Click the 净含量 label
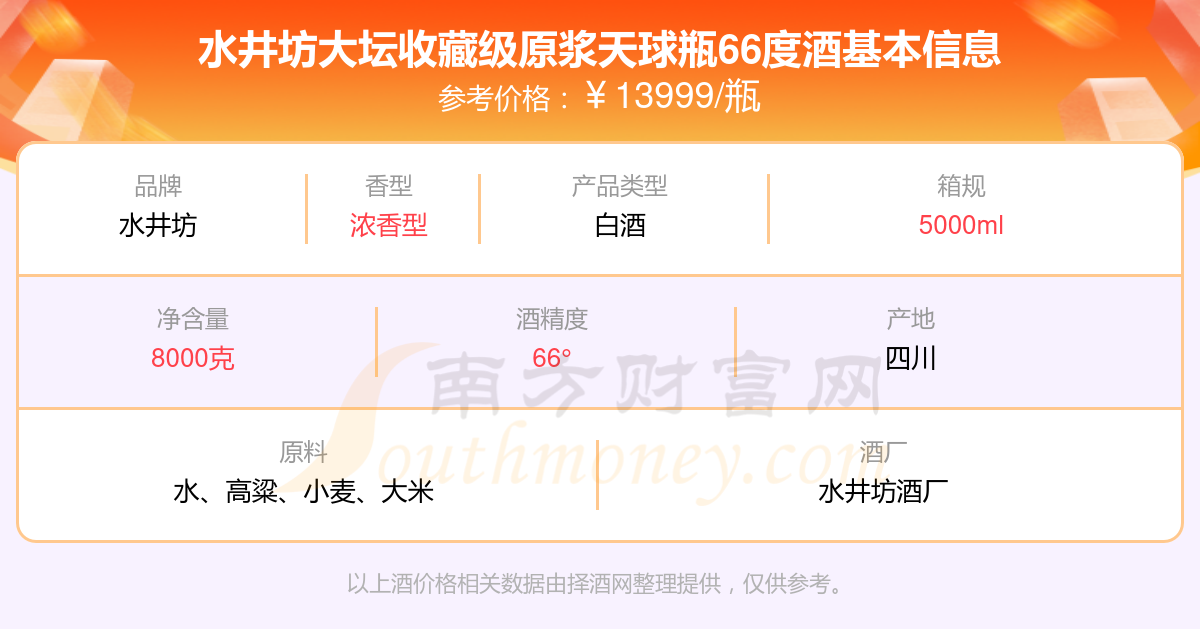This screenshot has width=1200, height=629. [x=193, y=319]
